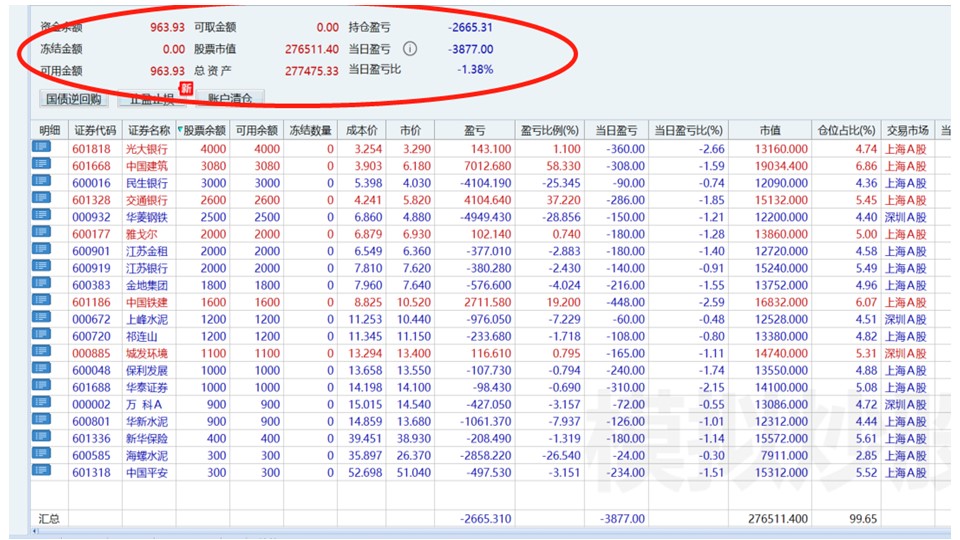Select stock name 新华保险

[x=147, y=439]
